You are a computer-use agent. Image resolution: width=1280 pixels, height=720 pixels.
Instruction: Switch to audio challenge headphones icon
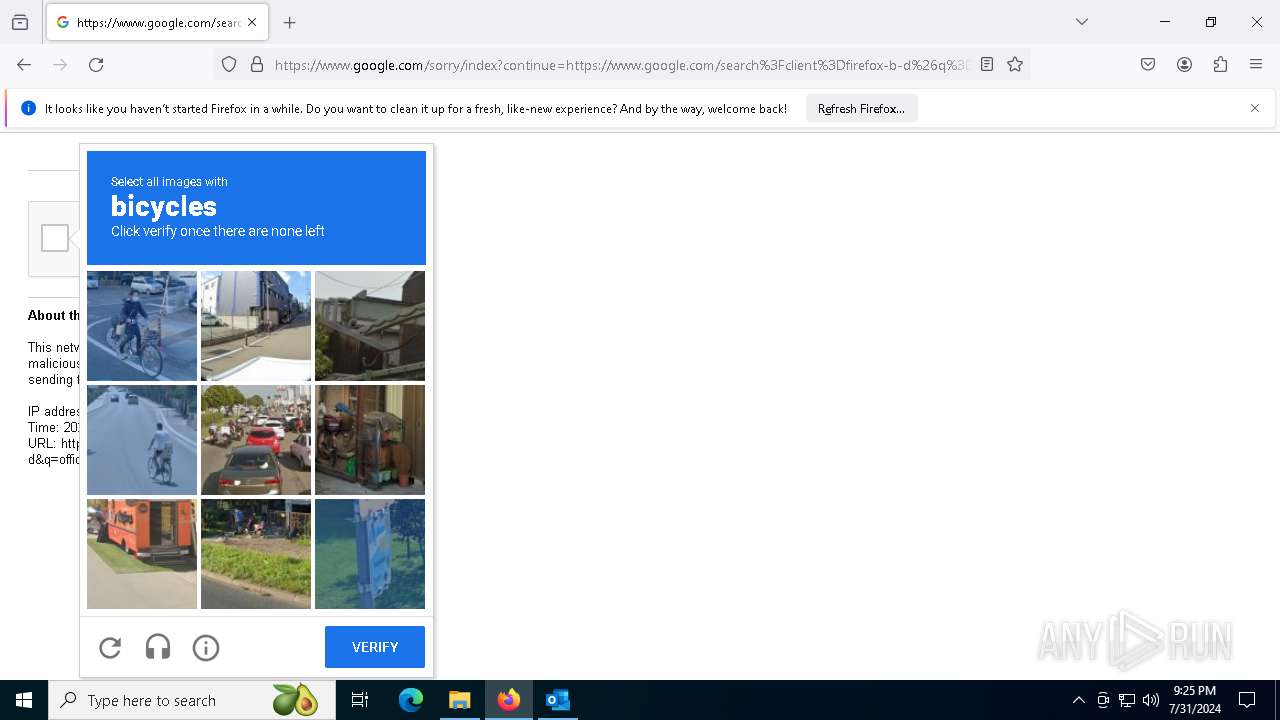[x=158, y=648]
